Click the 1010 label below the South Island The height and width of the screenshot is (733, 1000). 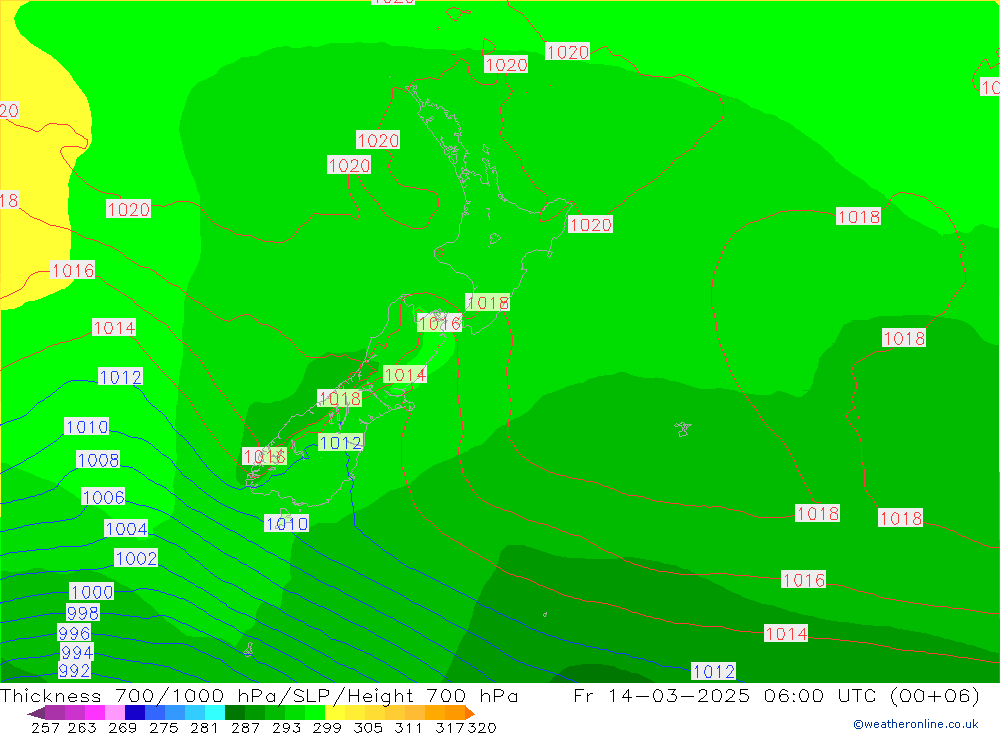[286, 524]
